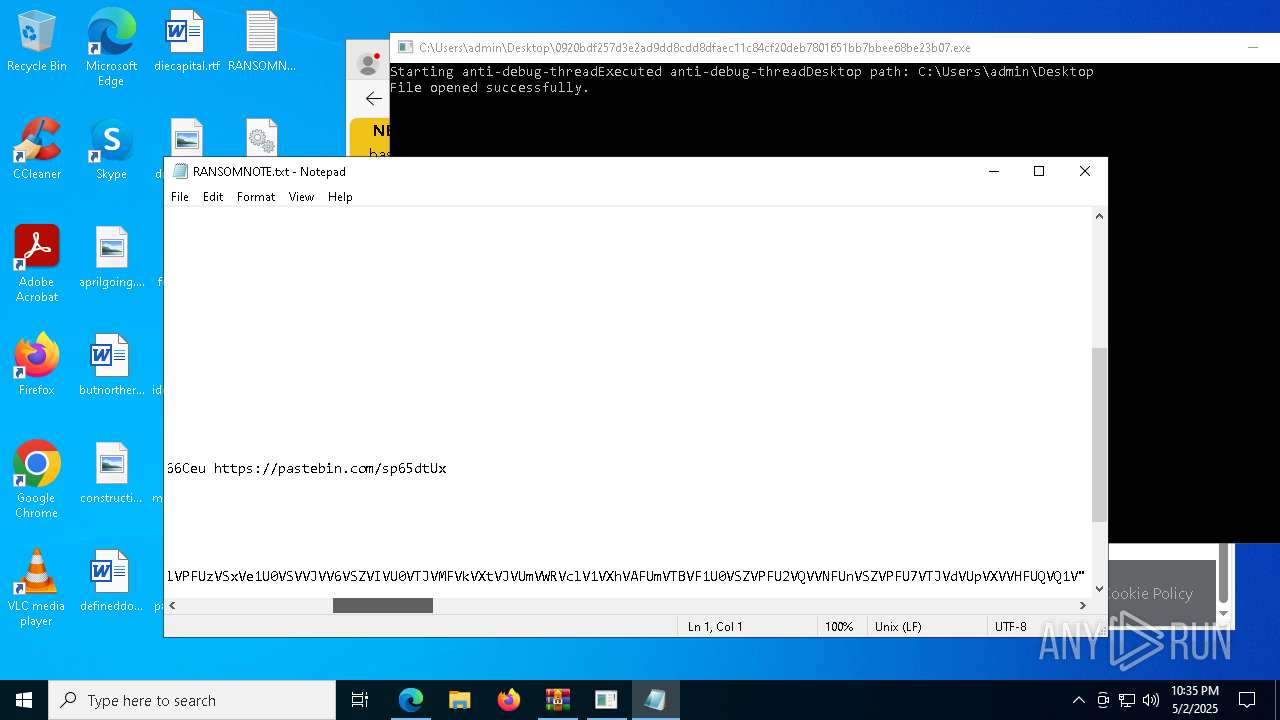
Task: Click the pastebin.com/sp65dtUx URL text
Action: 330,468
